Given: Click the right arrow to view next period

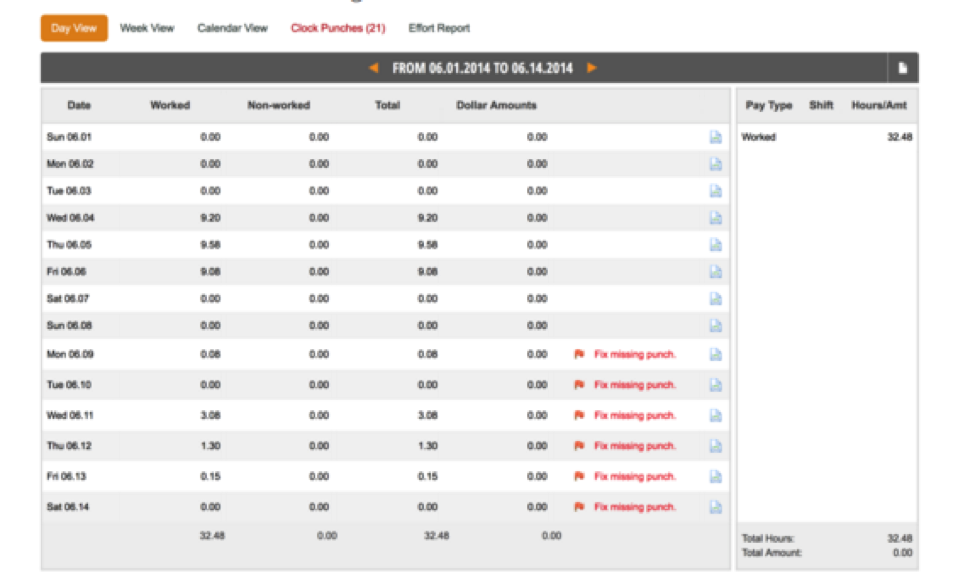Looking at the screenshot, I should click(x=592, y=68).
